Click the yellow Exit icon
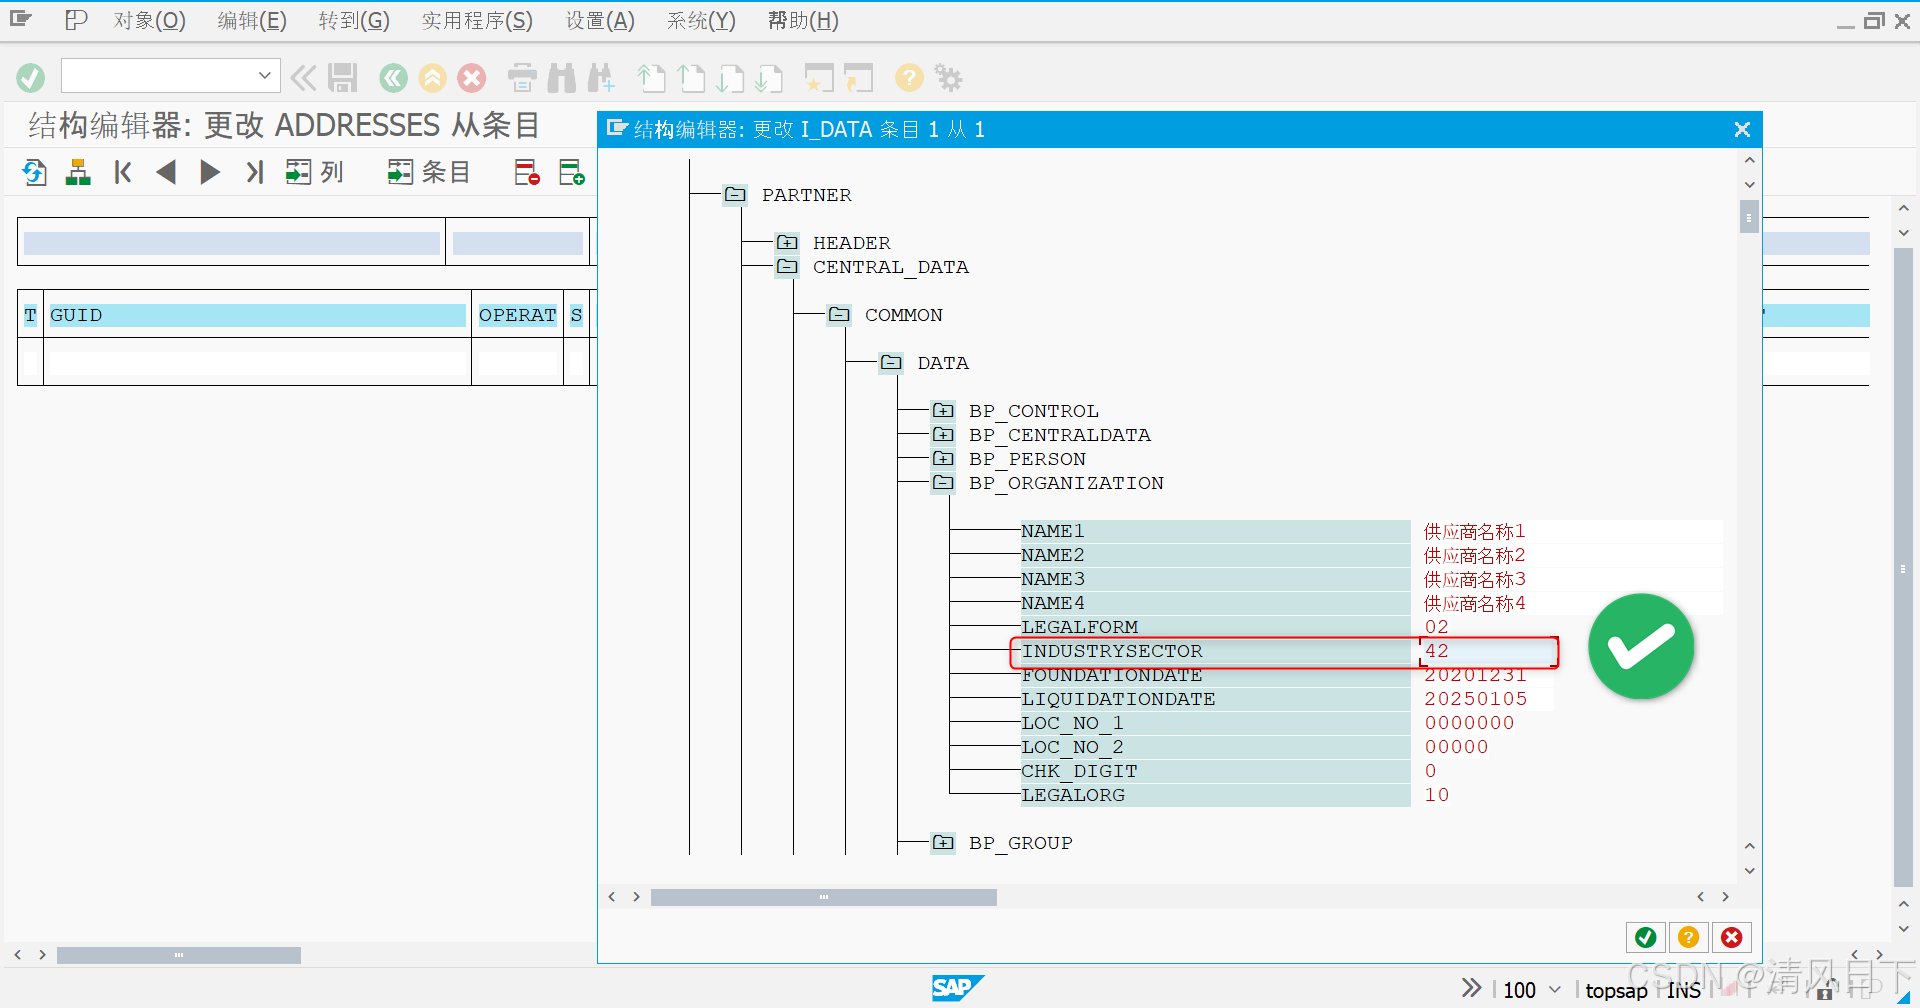The height and width of the screenshot is (1008, 1920). [432, 78]
